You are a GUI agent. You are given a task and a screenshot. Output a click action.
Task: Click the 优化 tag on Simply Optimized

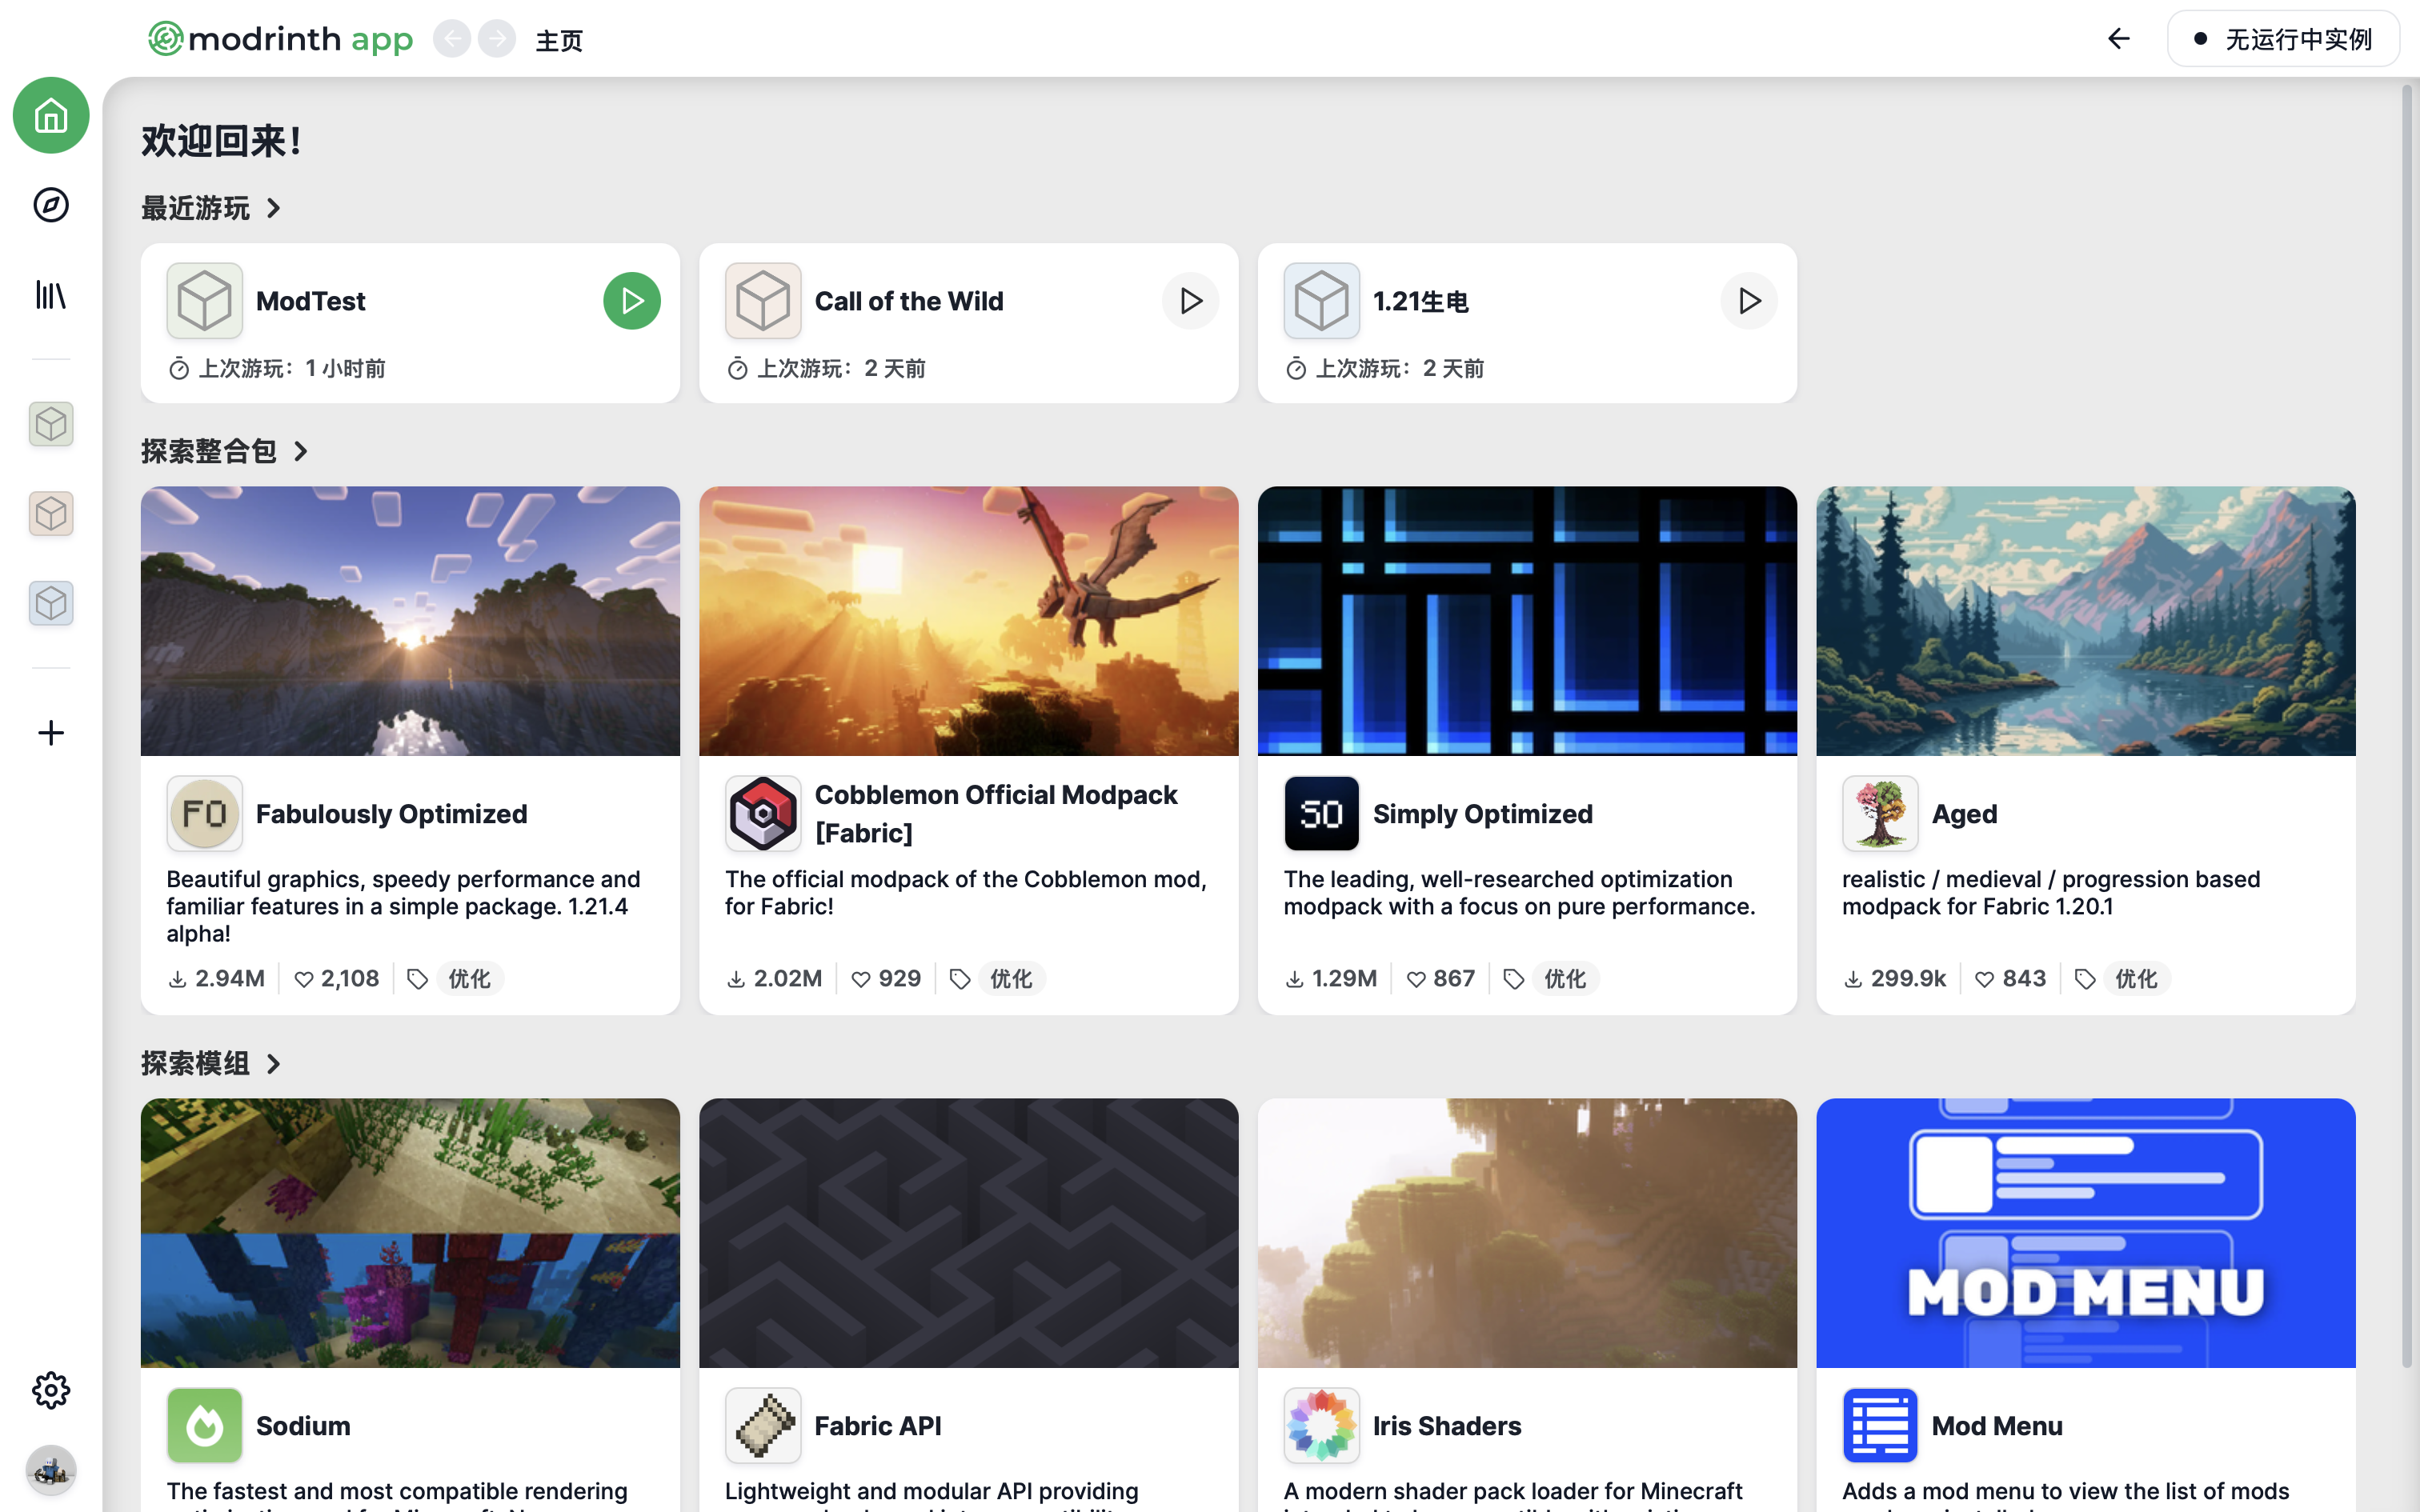pyautogui.click(x=1565, y=979)
